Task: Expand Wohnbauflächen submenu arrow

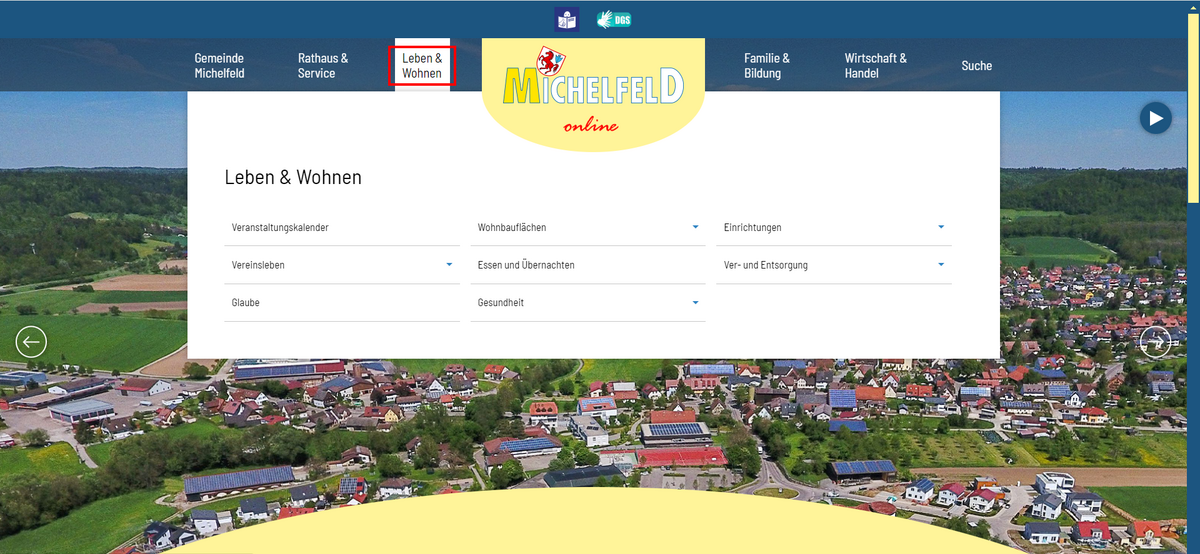Action: 695,227
